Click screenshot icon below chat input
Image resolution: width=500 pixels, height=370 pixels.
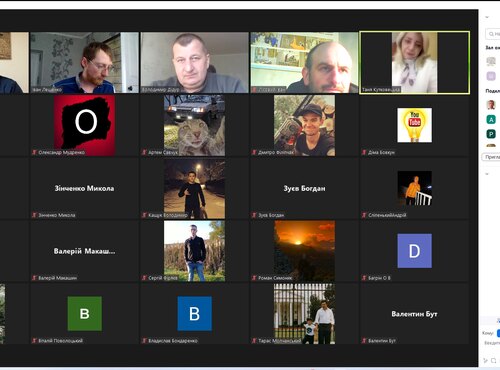493,360
